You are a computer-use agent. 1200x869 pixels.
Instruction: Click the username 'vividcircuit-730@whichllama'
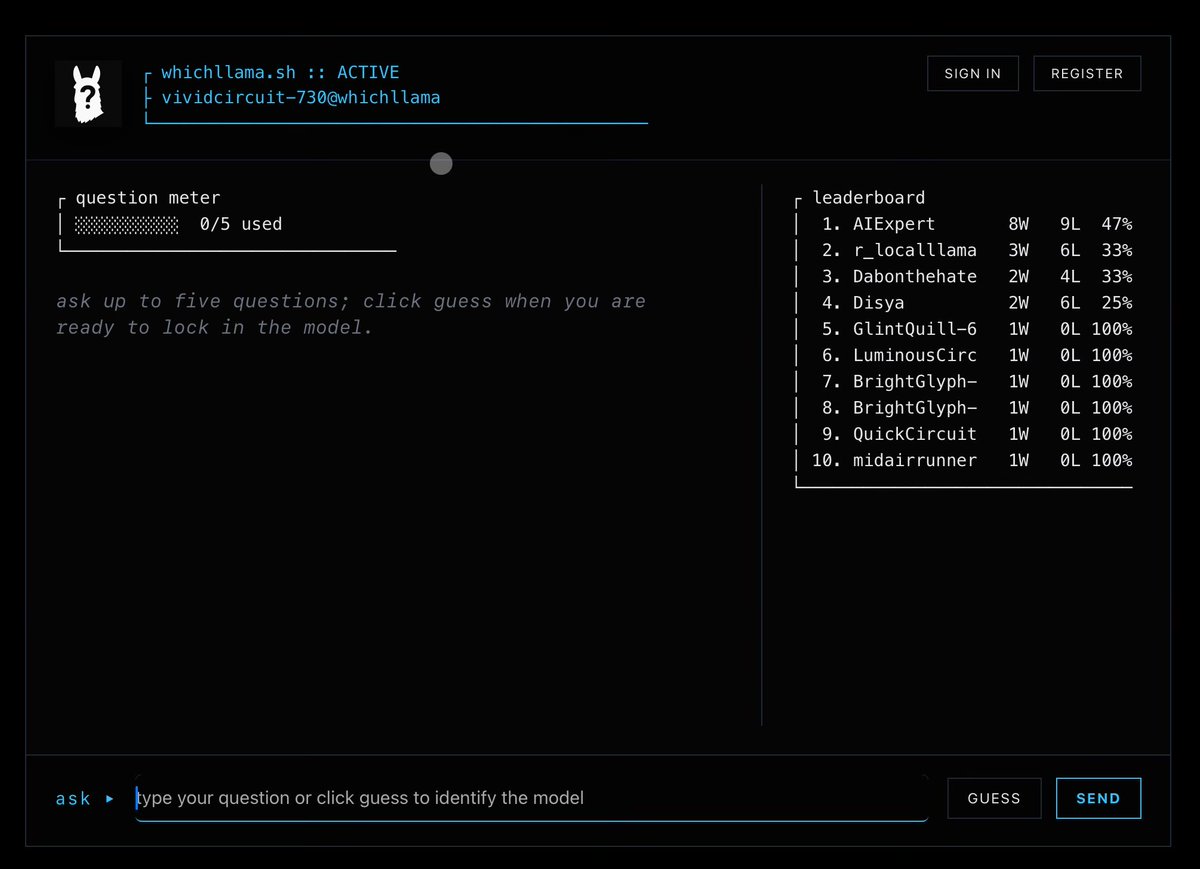(300, 98)
